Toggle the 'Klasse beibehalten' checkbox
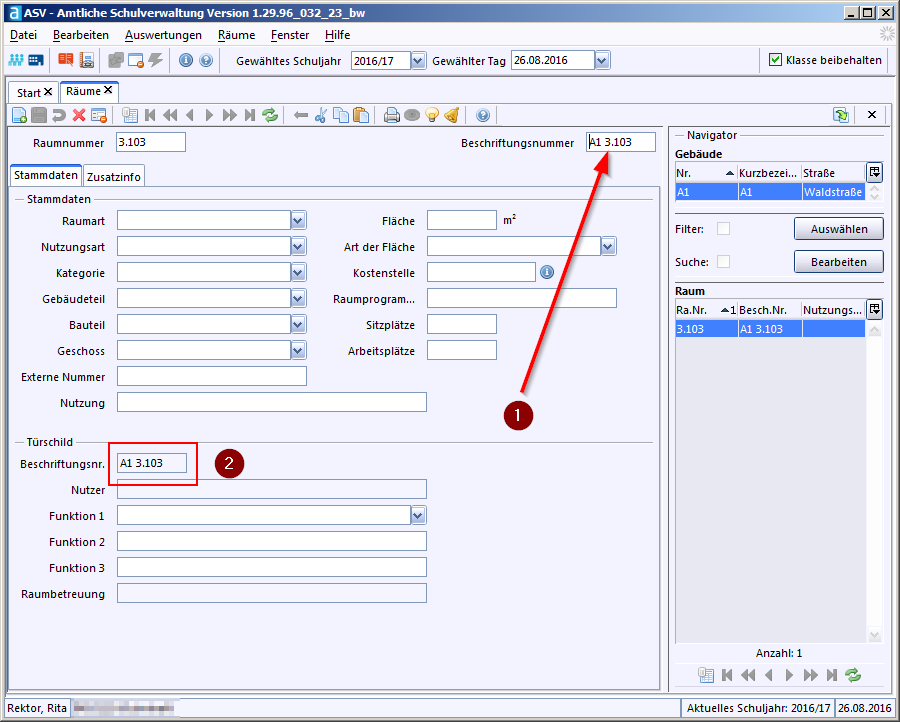900x722 pixels. tap(775, 60)
